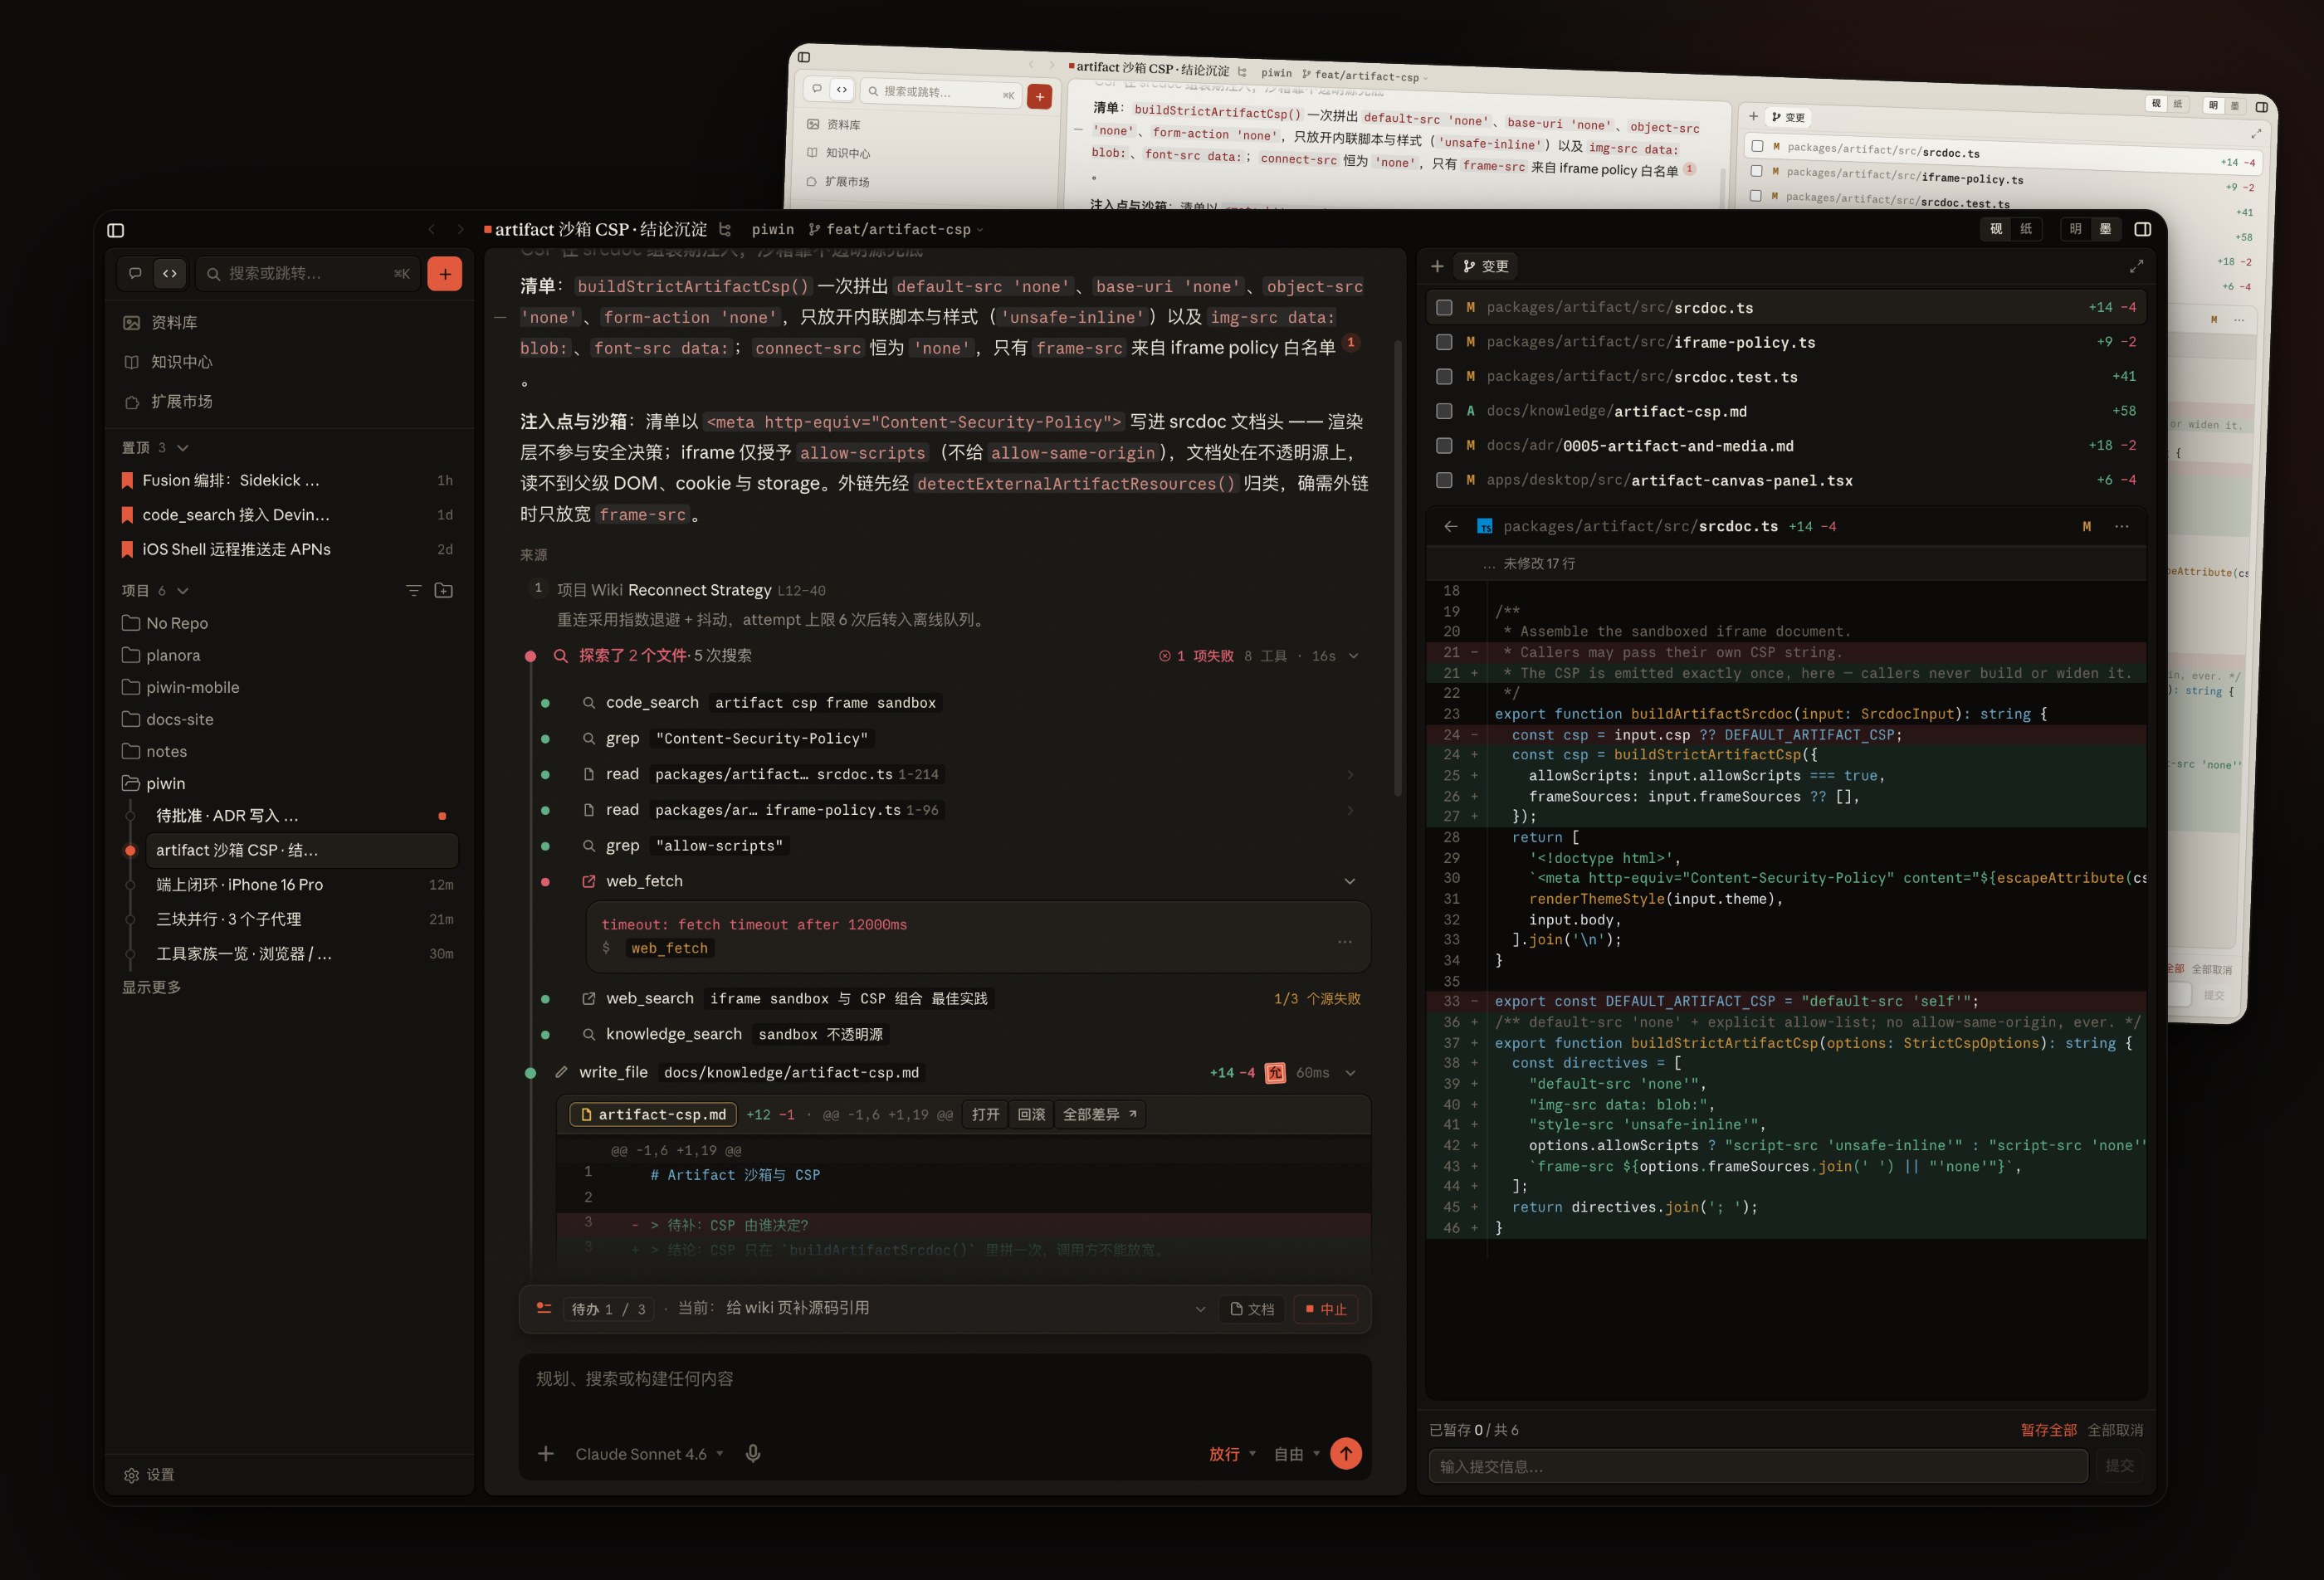
Task: Click 暂存全部 to stage all
Action: pyautogui.click(x=2048, y=1430)
